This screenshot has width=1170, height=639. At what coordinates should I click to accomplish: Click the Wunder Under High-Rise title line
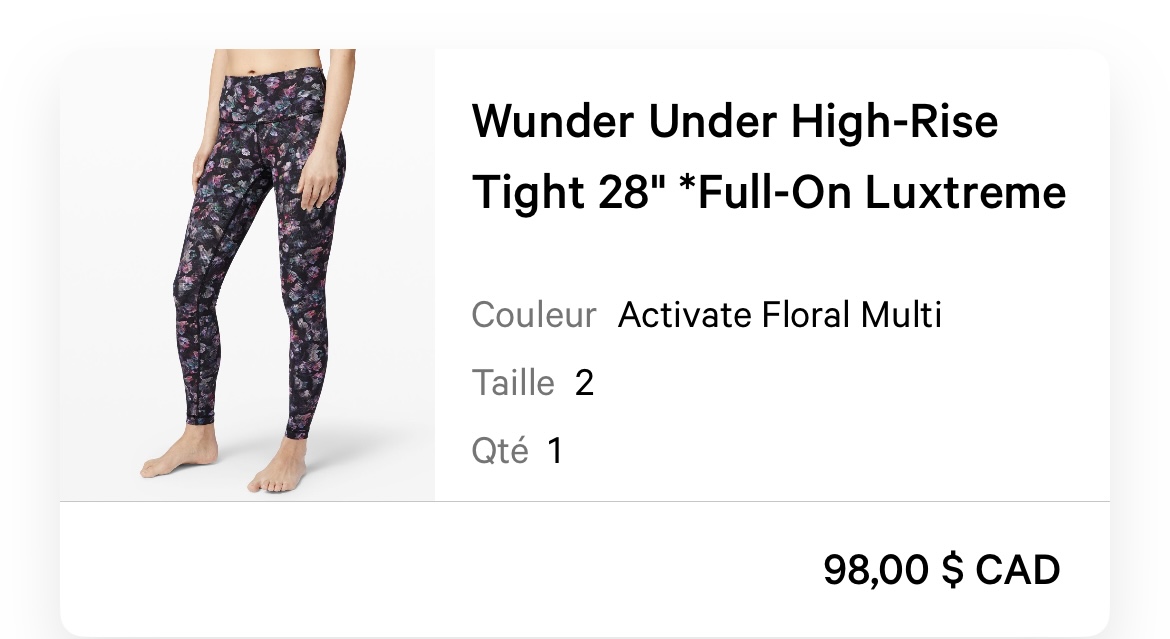(x=735, y=122)
